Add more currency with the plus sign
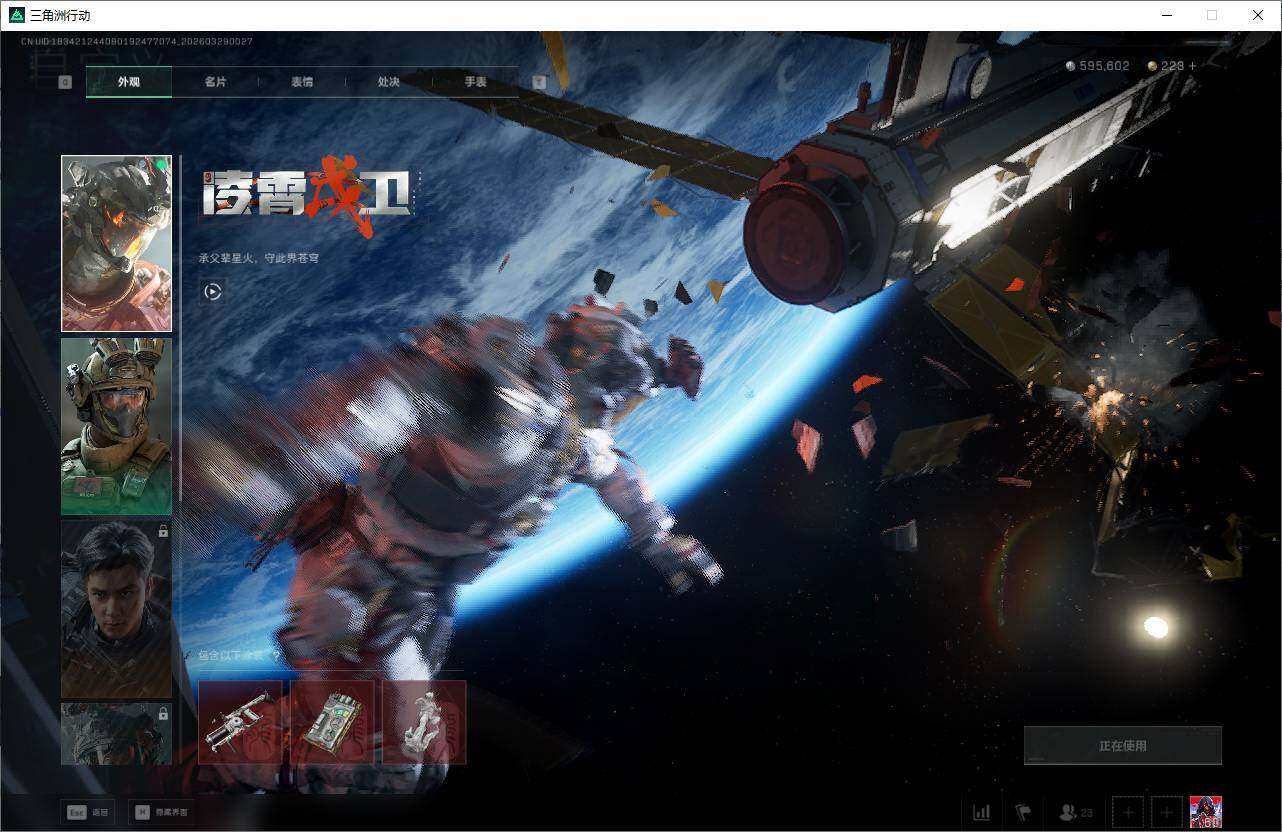 (1192, 66)
